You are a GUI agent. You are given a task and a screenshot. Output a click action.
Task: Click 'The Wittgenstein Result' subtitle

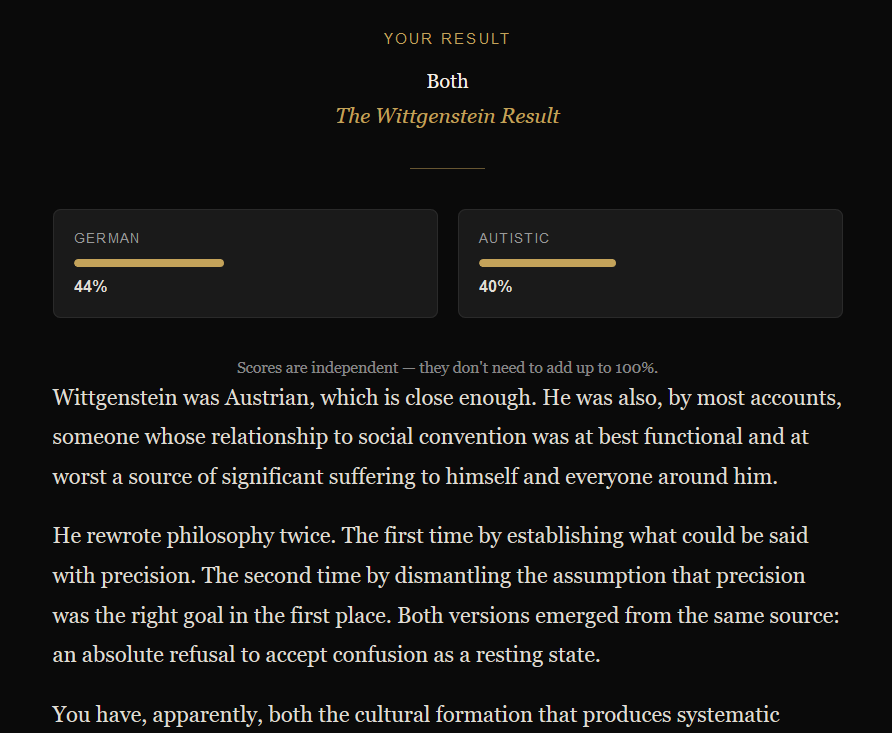(x=447, y=116)
